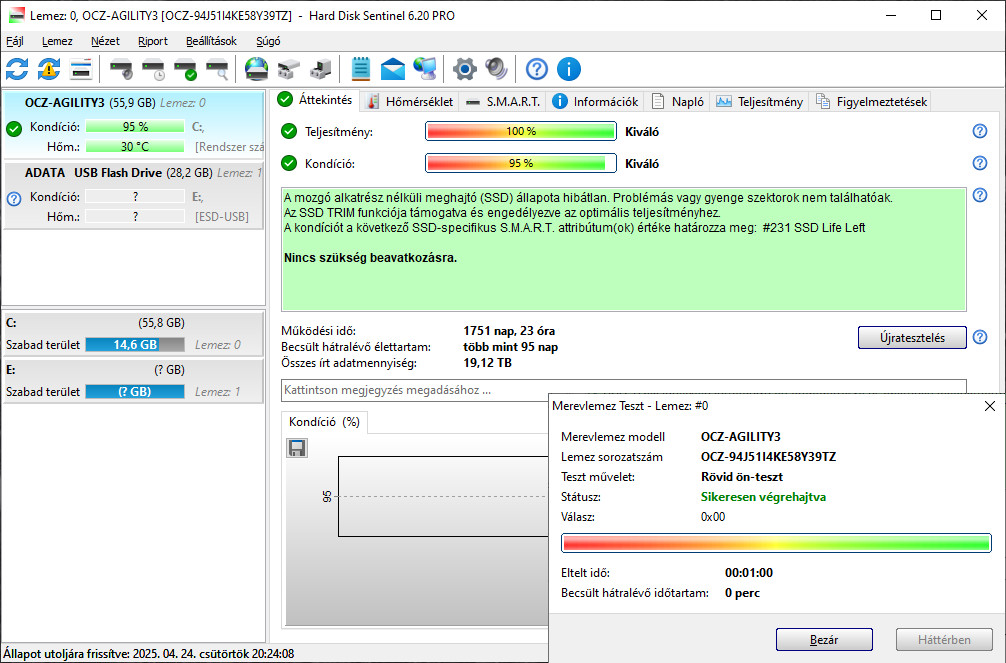
Task: Click the Teljesítmény 100 % progress bar
Action: point(520,131)
